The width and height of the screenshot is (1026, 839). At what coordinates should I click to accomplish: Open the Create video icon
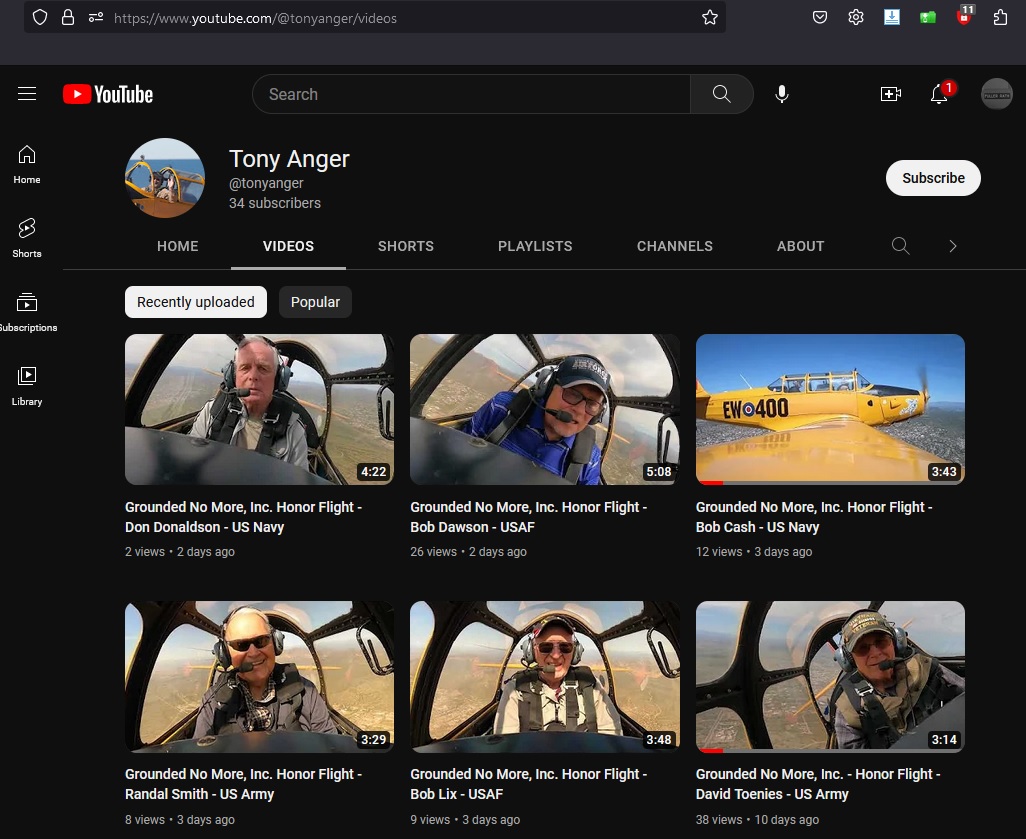coord(890,94)
